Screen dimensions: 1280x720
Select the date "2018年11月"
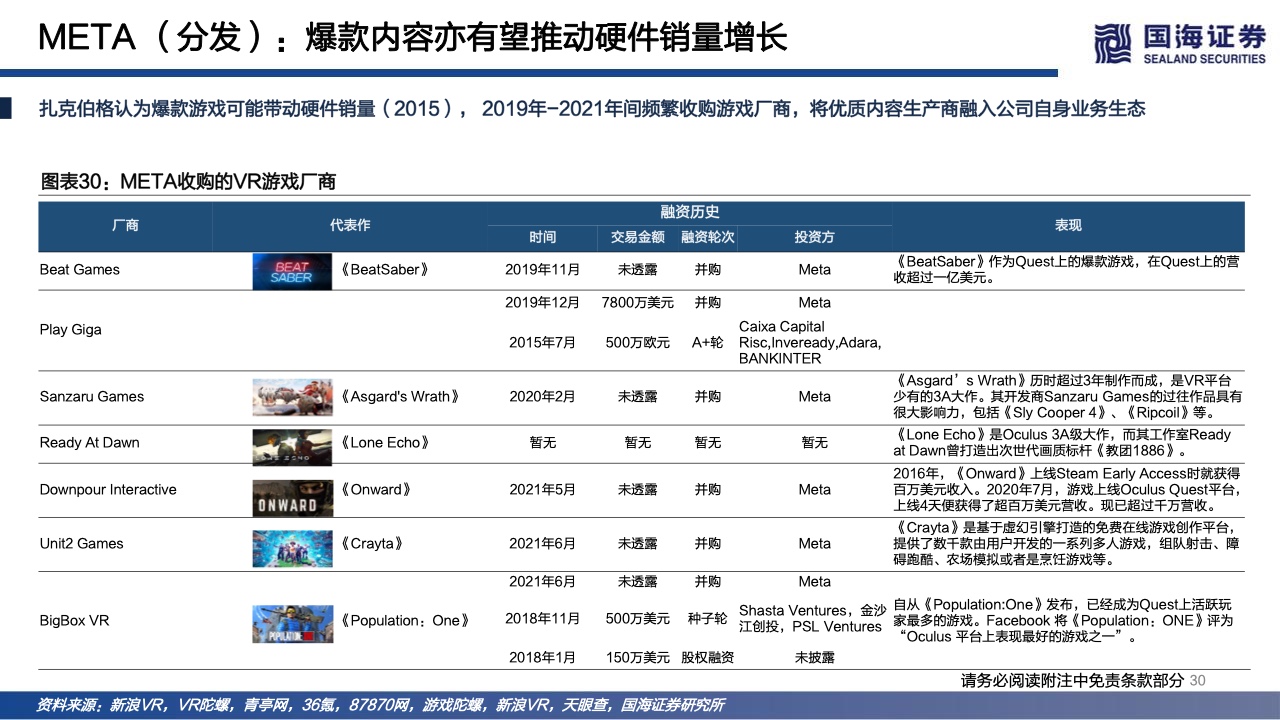(x=543, y=620)
